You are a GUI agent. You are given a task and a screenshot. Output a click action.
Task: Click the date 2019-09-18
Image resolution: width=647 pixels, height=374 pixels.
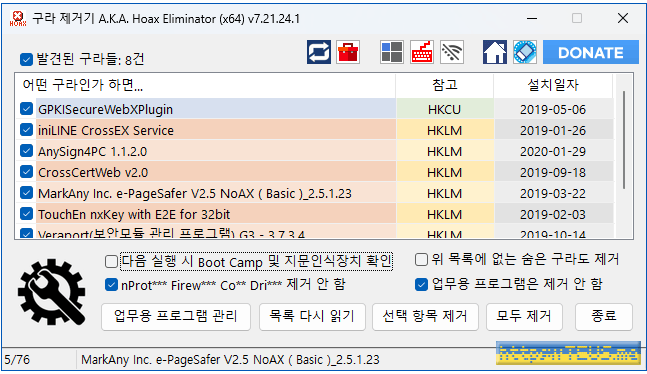(553, 173)
